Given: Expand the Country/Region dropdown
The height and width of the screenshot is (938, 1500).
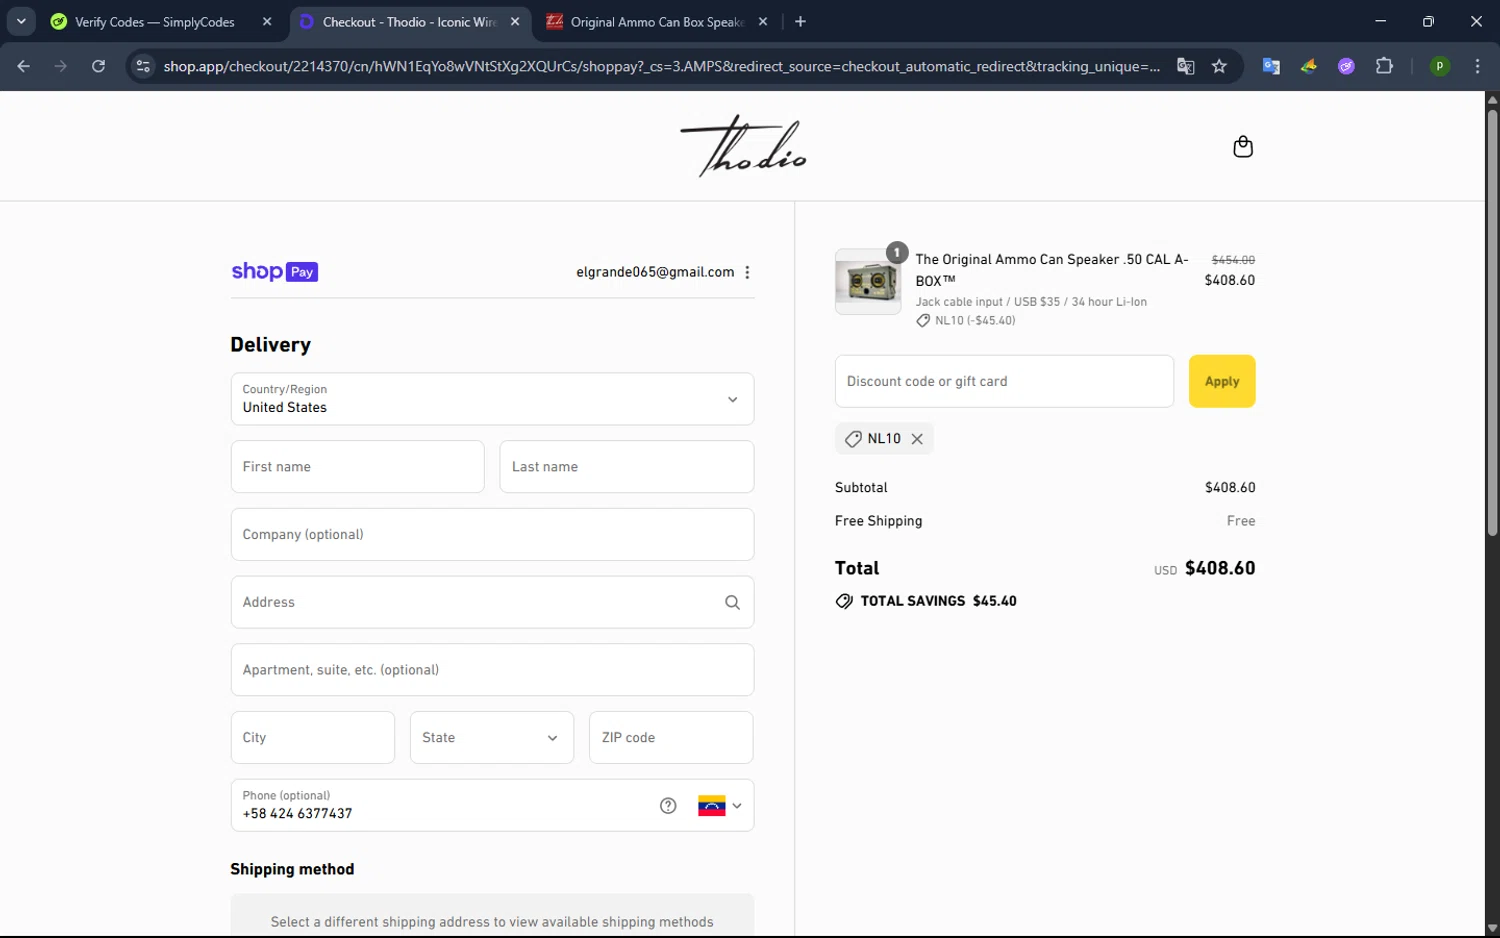Looking at the screenshot, I should [492, 399].
